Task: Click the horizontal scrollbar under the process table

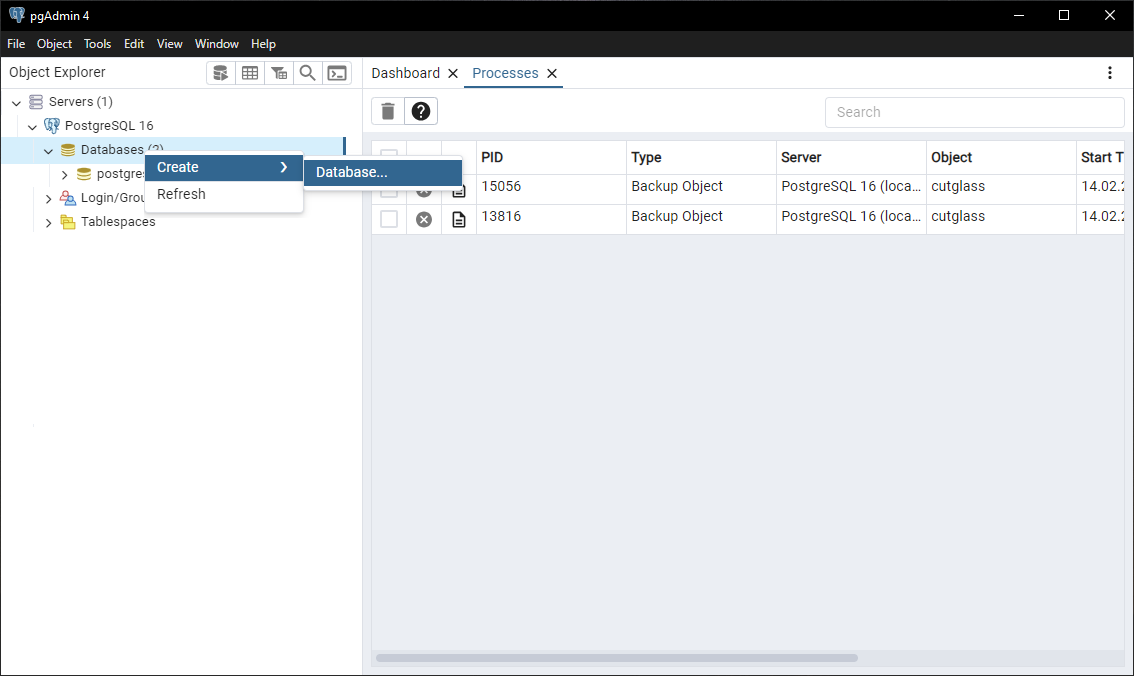Action: click(616, 658)
